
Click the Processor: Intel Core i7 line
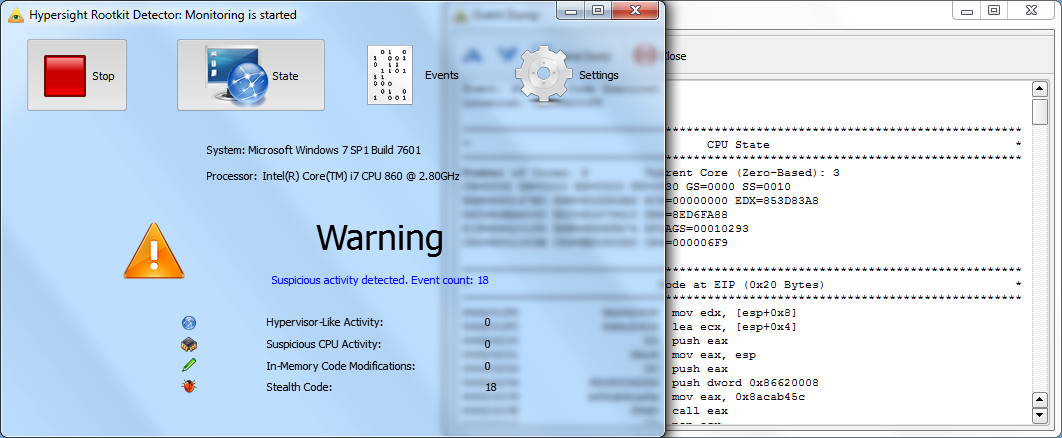[333, 176]
